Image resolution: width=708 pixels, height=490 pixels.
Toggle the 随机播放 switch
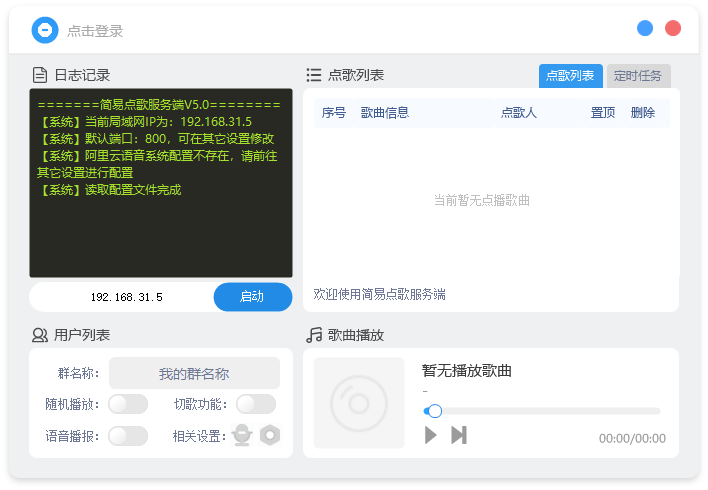tap(128, 404)
